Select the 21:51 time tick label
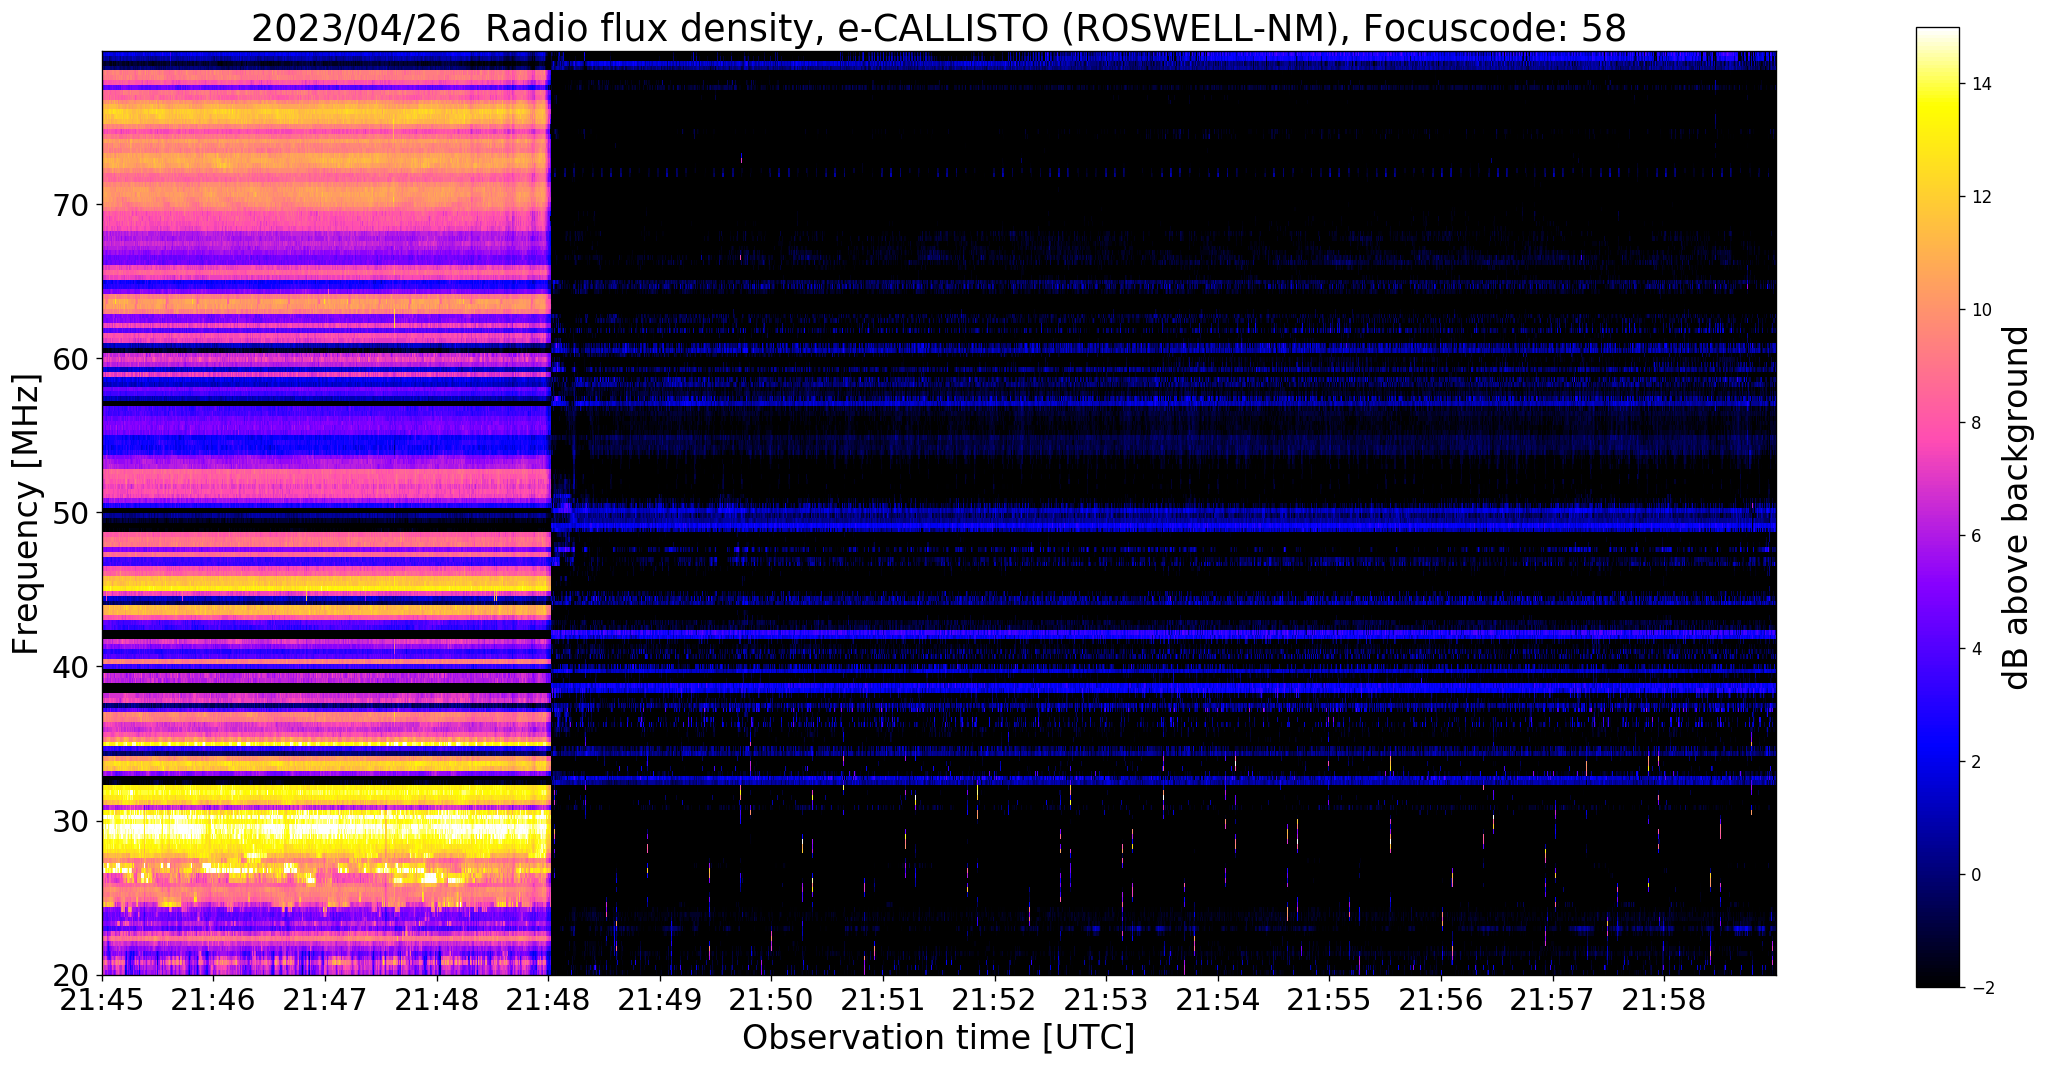 click(x=882, y=998)
